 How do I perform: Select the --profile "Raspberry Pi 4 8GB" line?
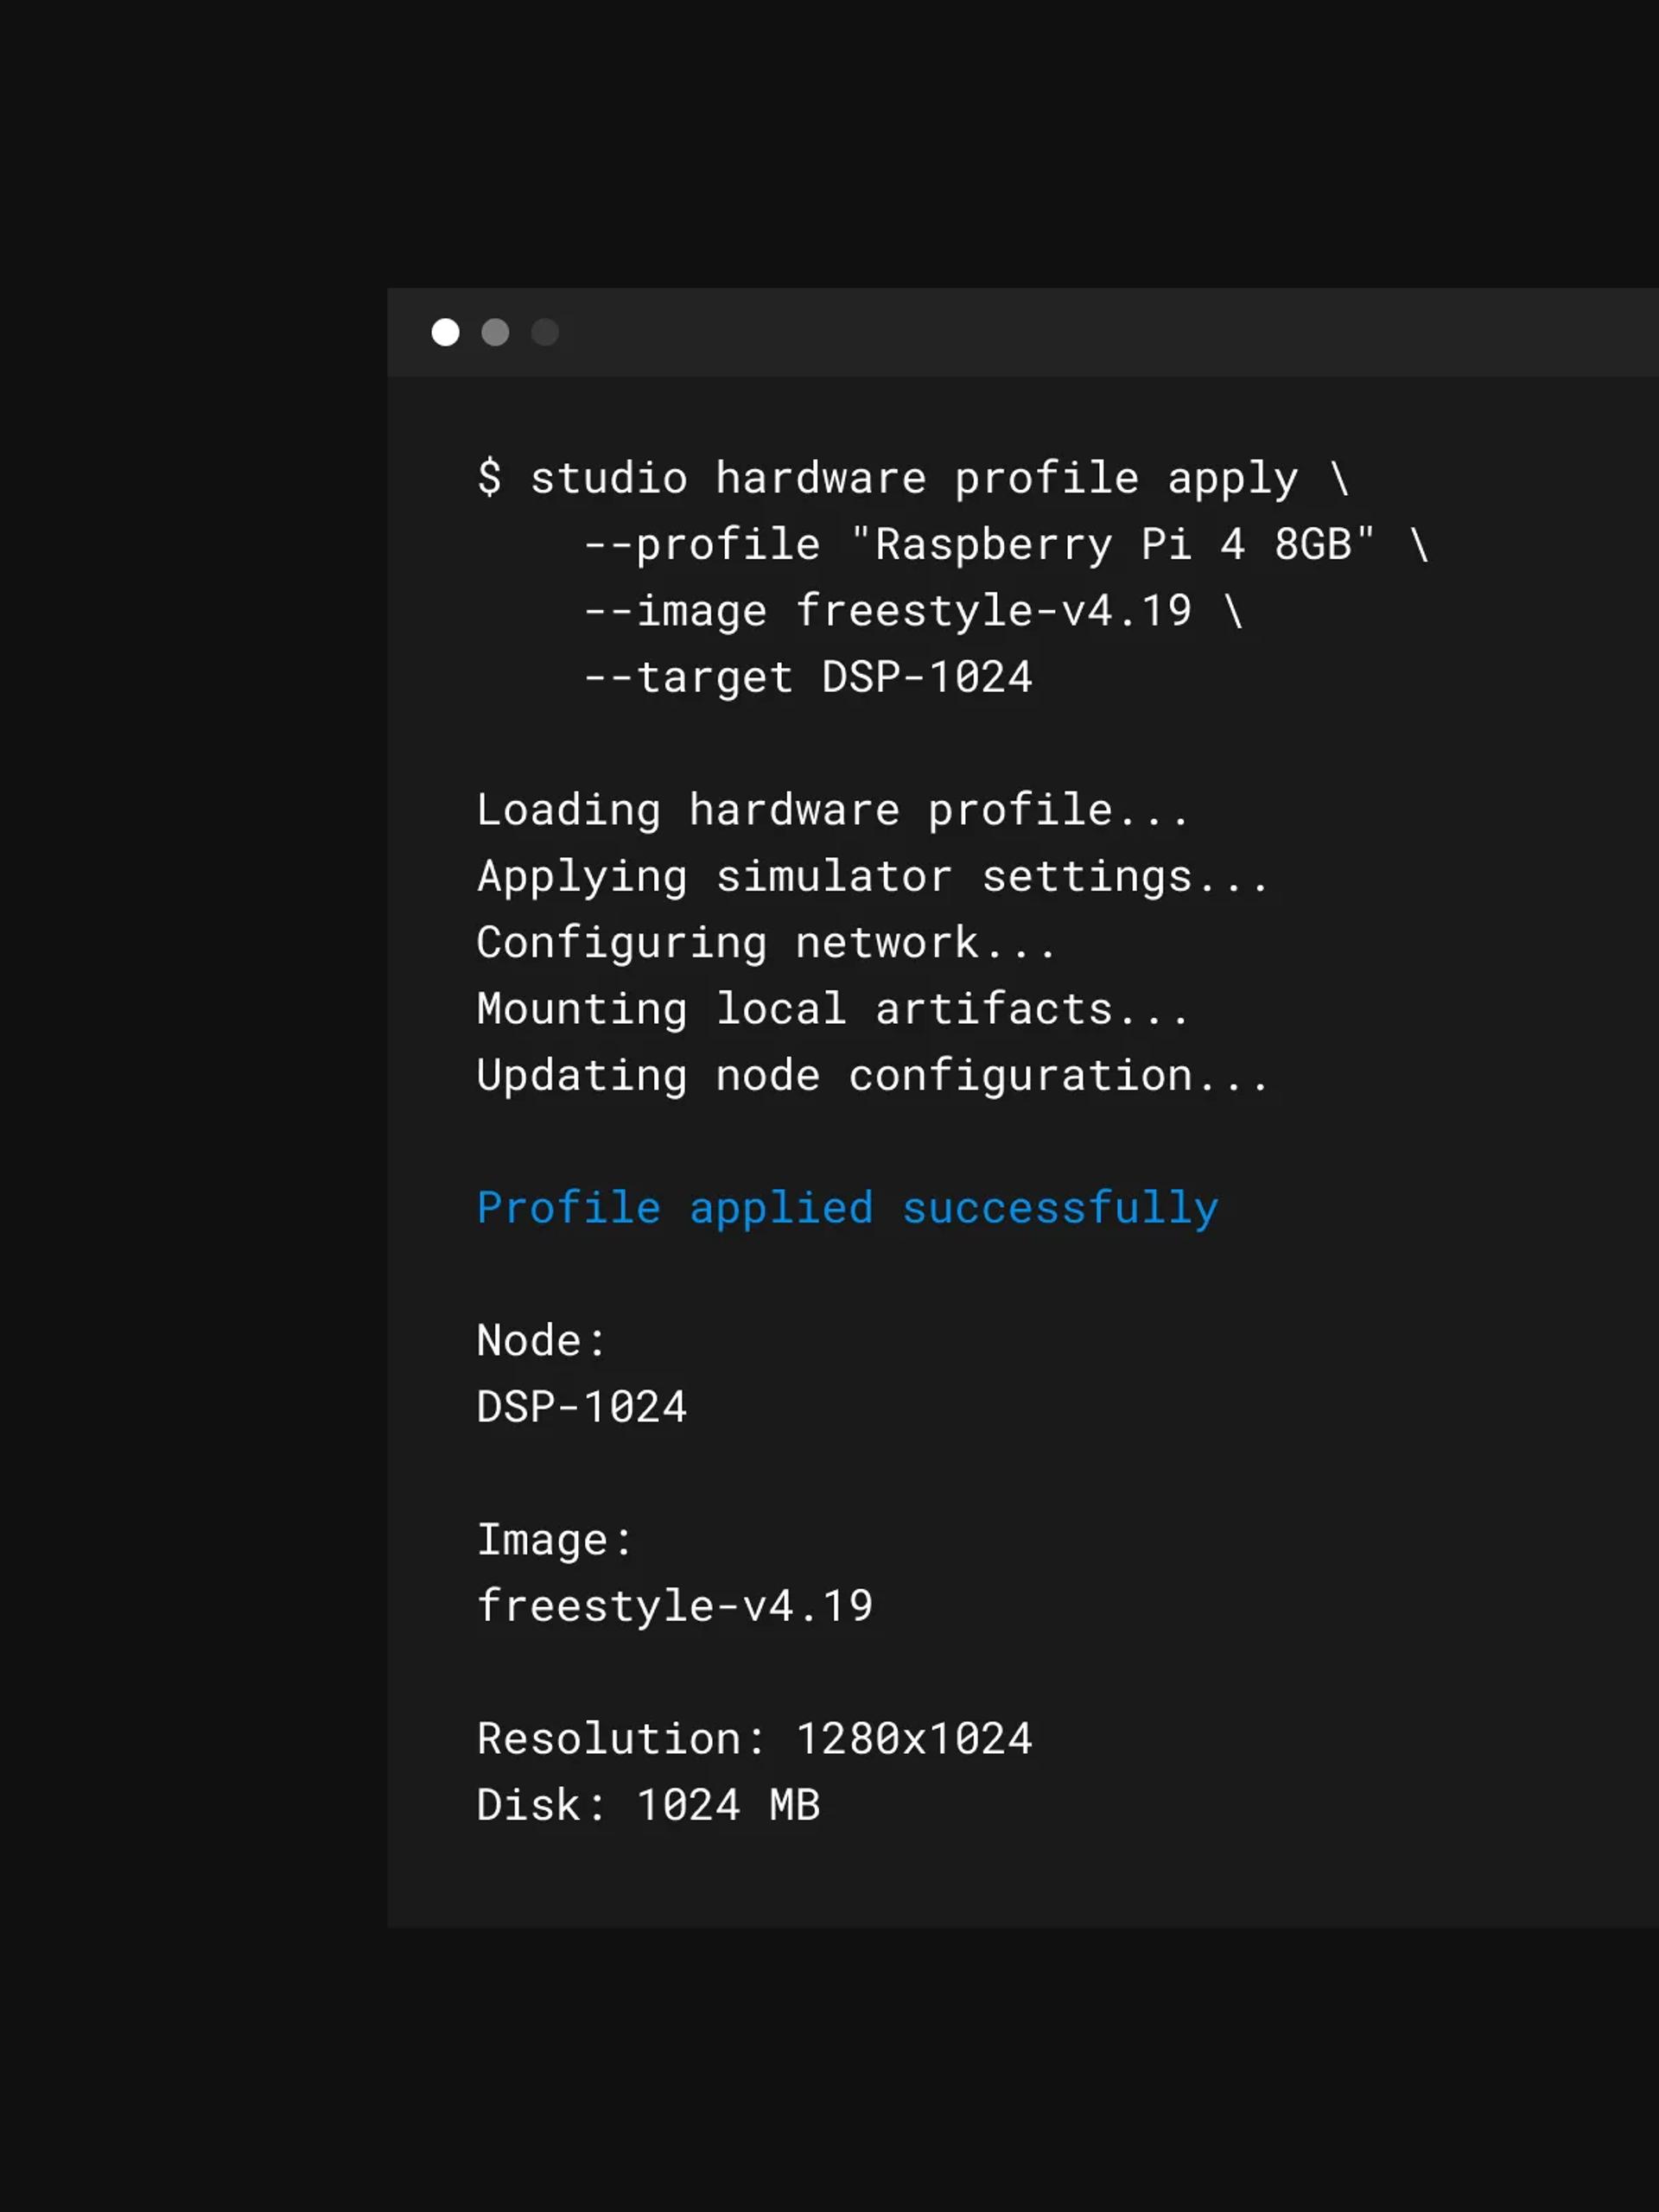(x=1006, y=545)
